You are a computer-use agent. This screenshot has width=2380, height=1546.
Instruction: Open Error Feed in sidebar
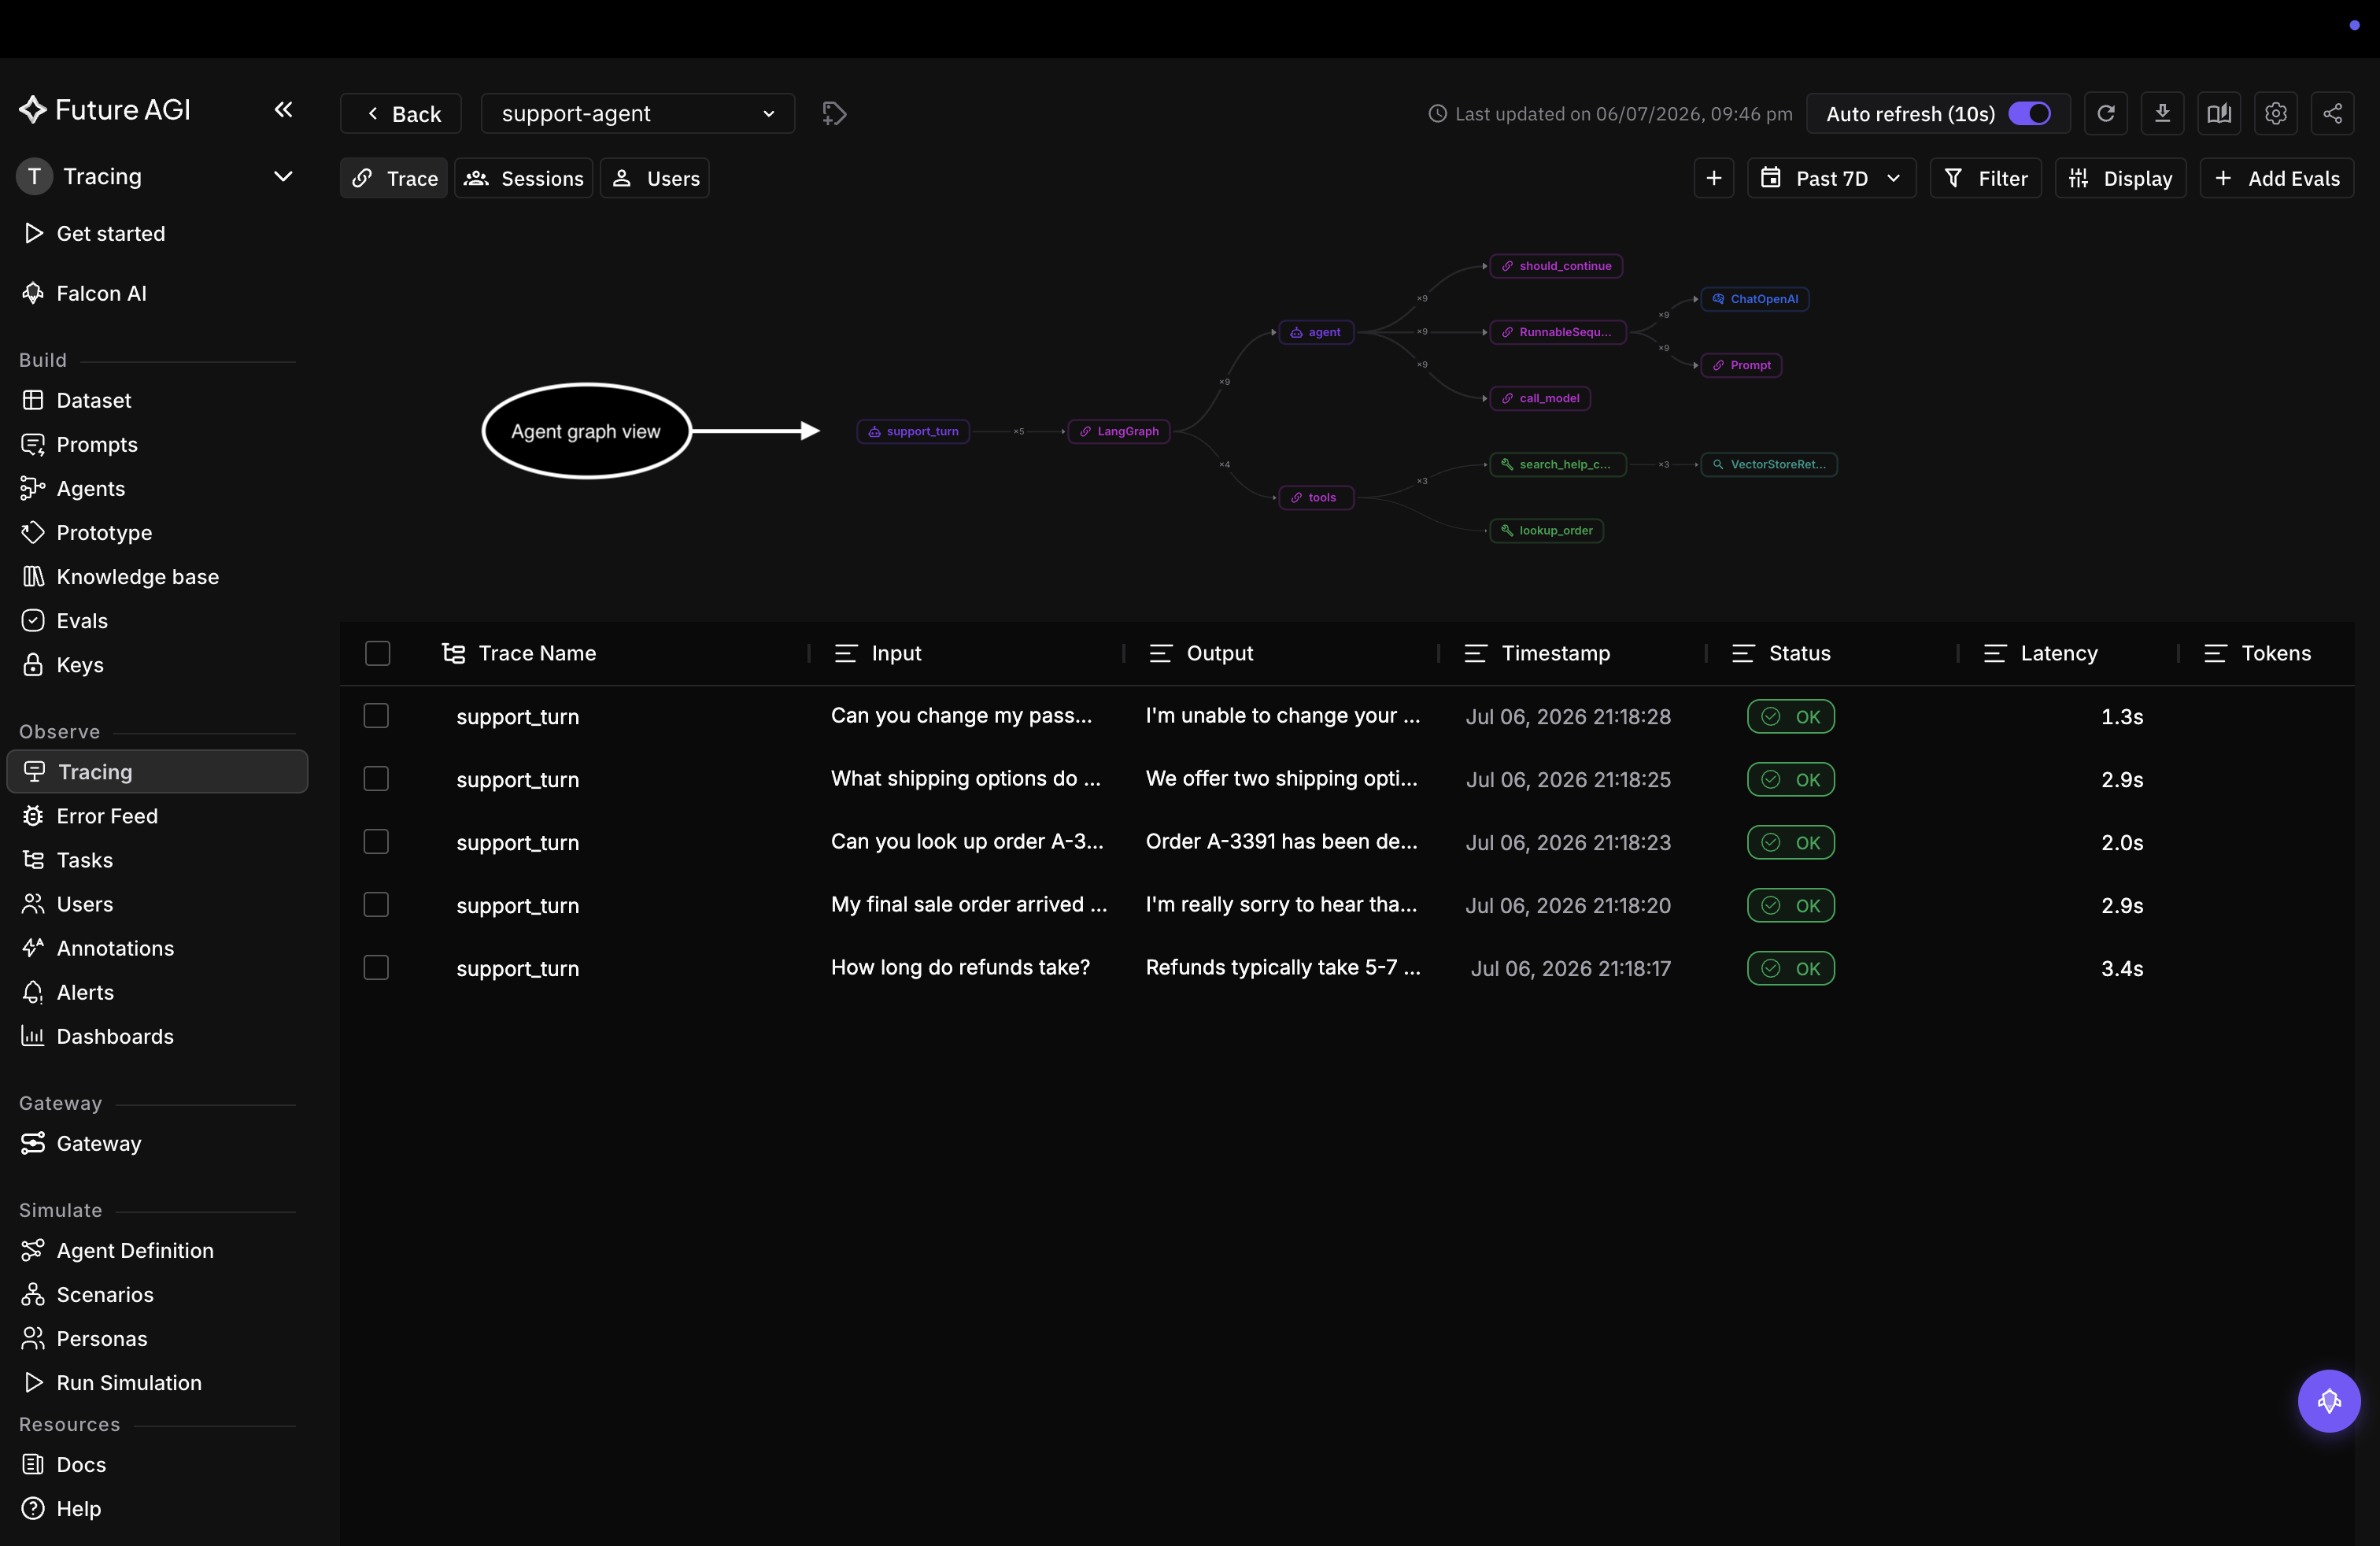[x=107, y=816]
